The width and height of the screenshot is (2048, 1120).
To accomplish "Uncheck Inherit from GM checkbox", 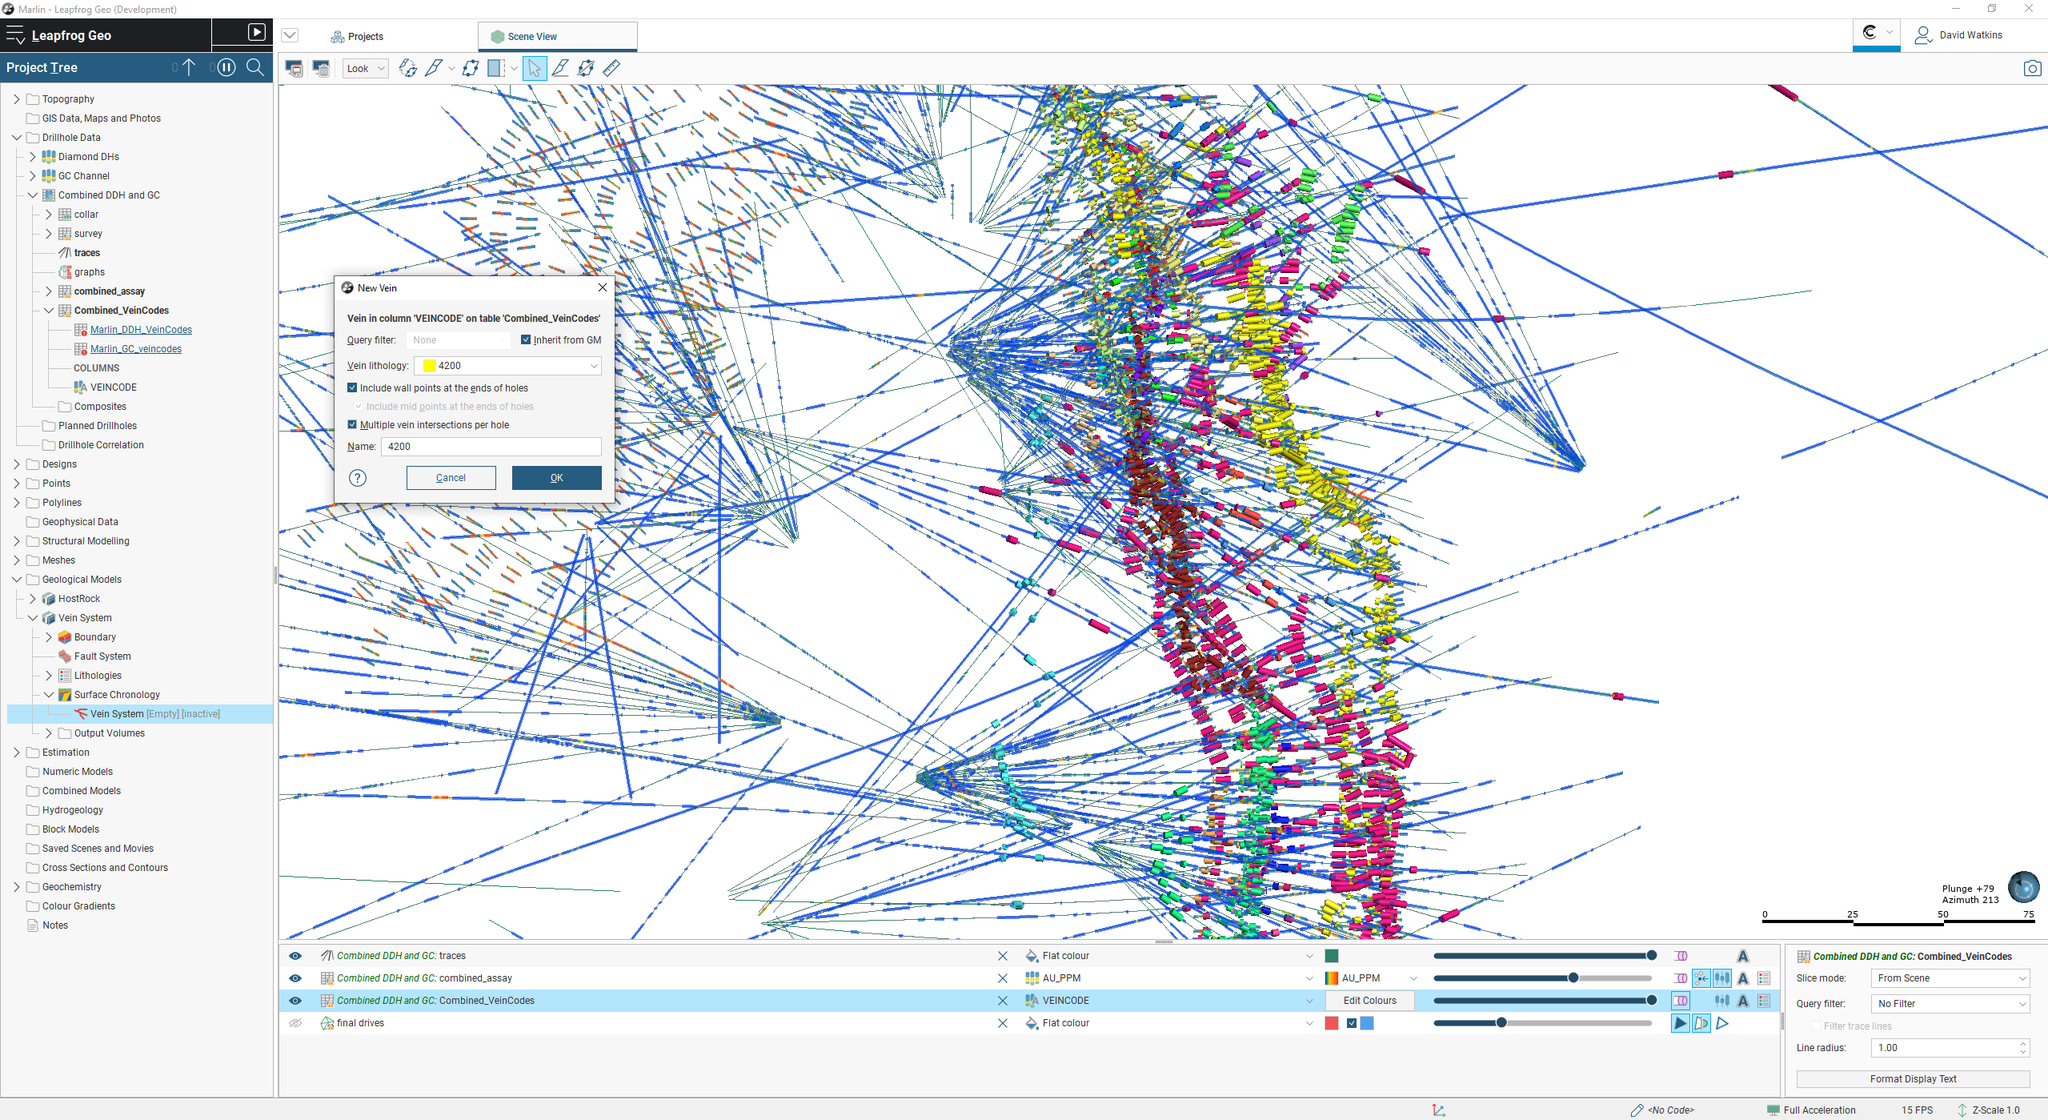I will [x=526, y=340].
